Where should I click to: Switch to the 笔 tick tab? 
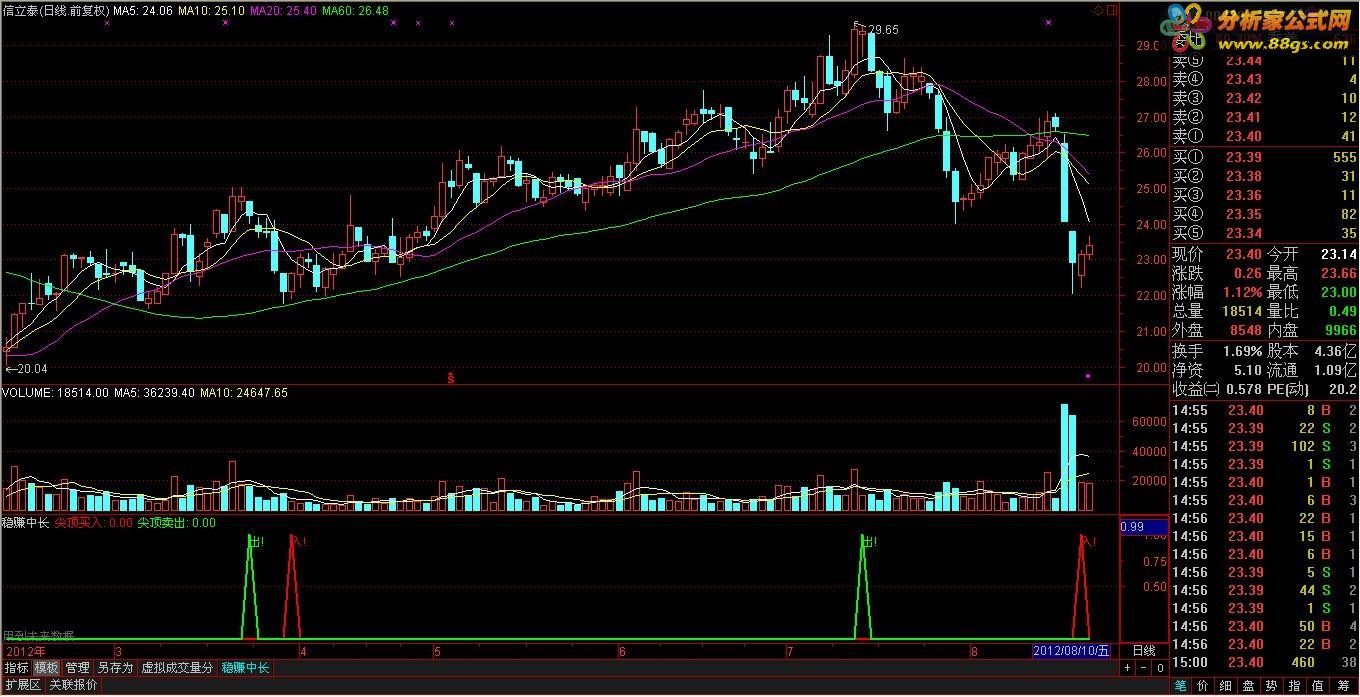point(1180,686)
